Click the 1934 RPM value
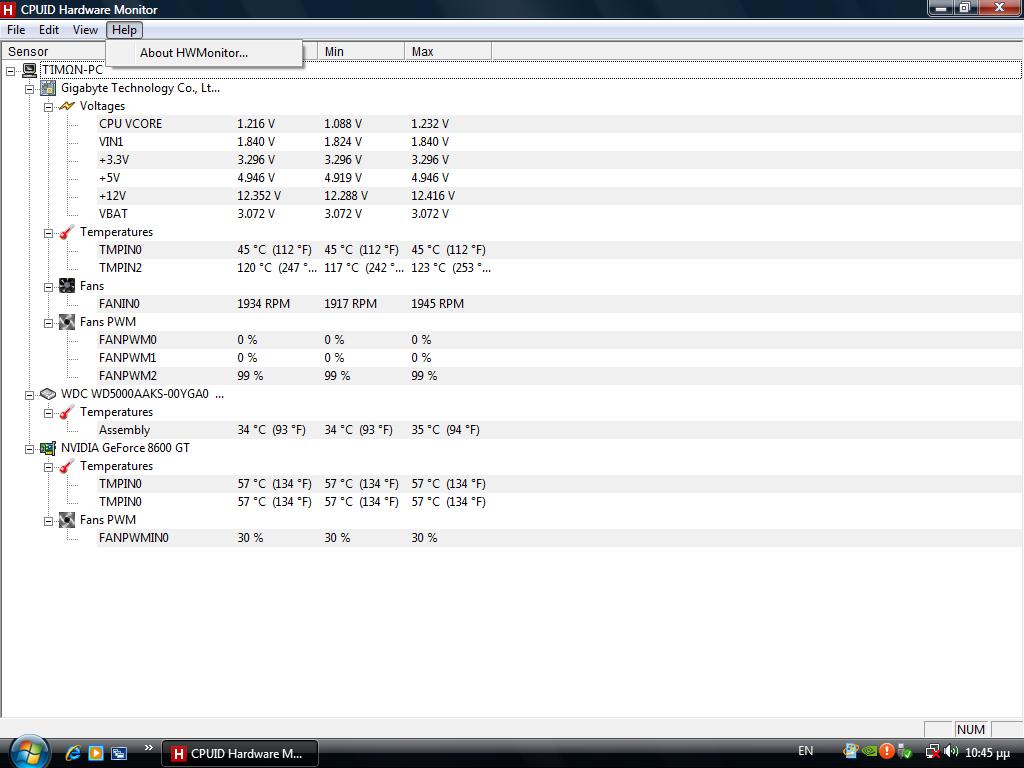The width and height of the screenshot is (1024, 768). click(263, 304)
